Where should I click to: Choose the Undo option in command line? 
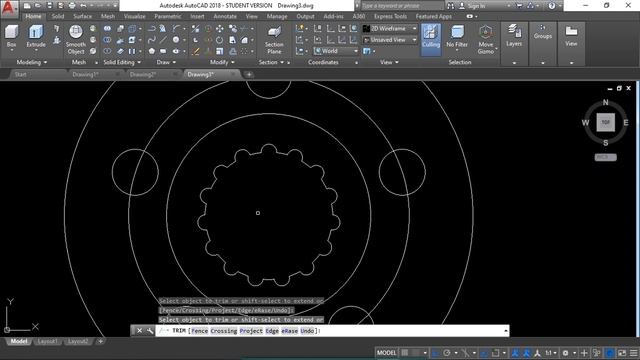click(x=307, y=331)
